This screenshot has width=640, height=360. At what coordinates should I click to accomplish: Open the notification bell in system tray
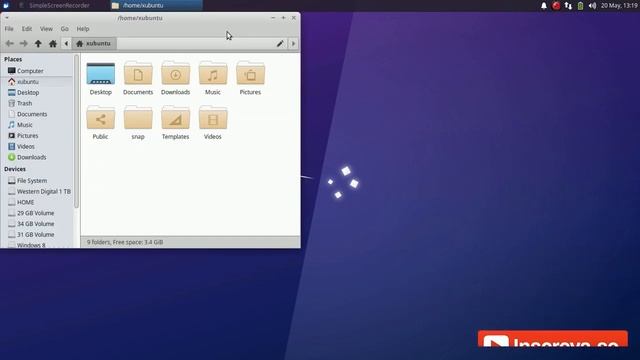click(544, 6)
